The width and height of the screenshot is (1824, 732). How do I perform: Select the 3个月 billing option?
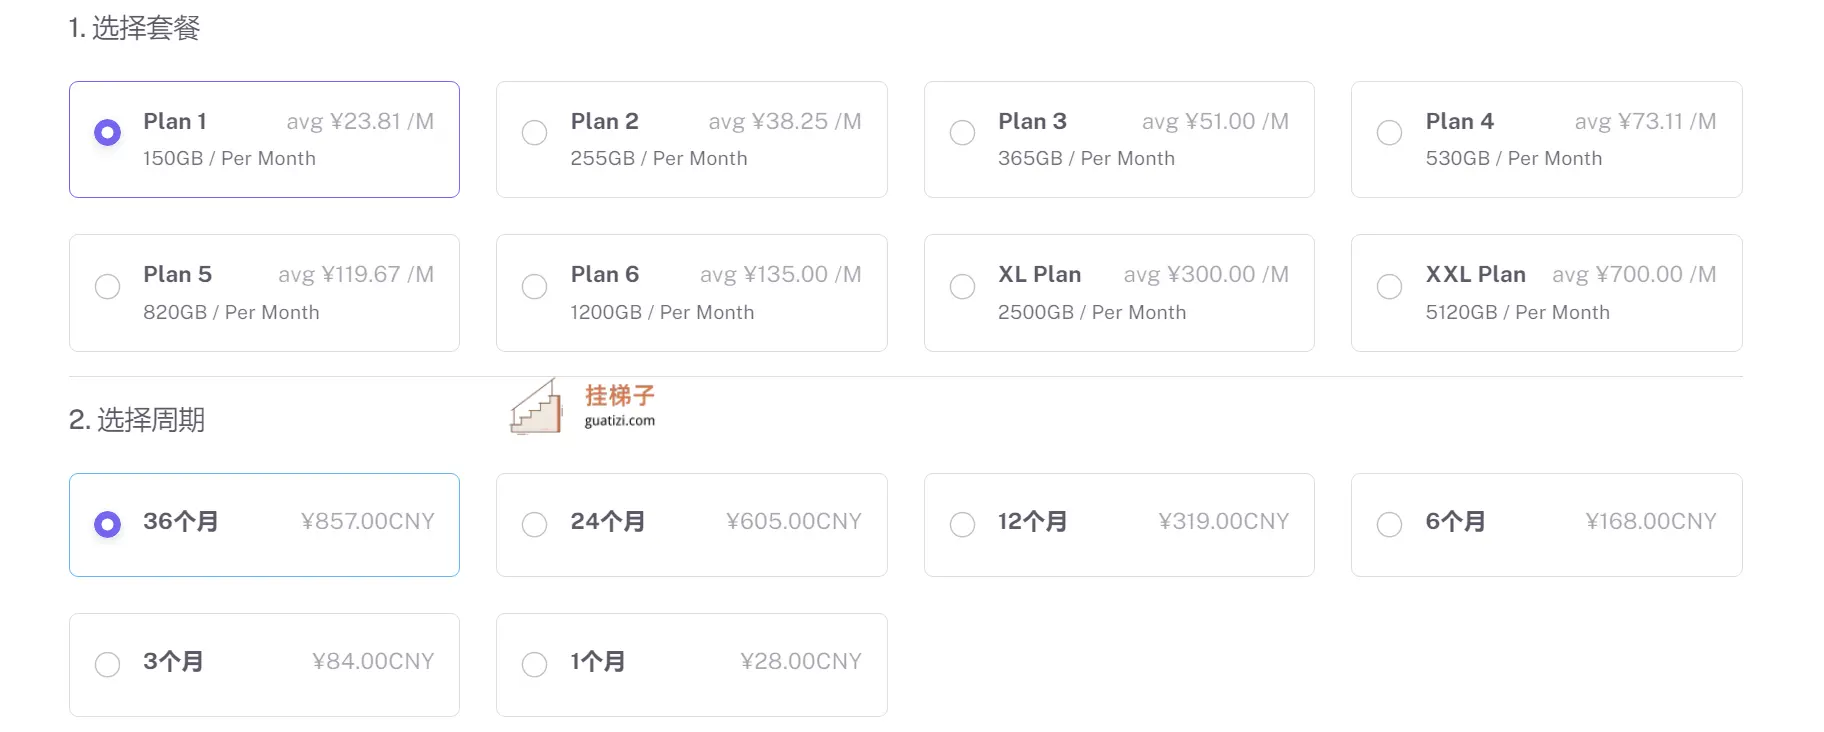coord(107,664)
